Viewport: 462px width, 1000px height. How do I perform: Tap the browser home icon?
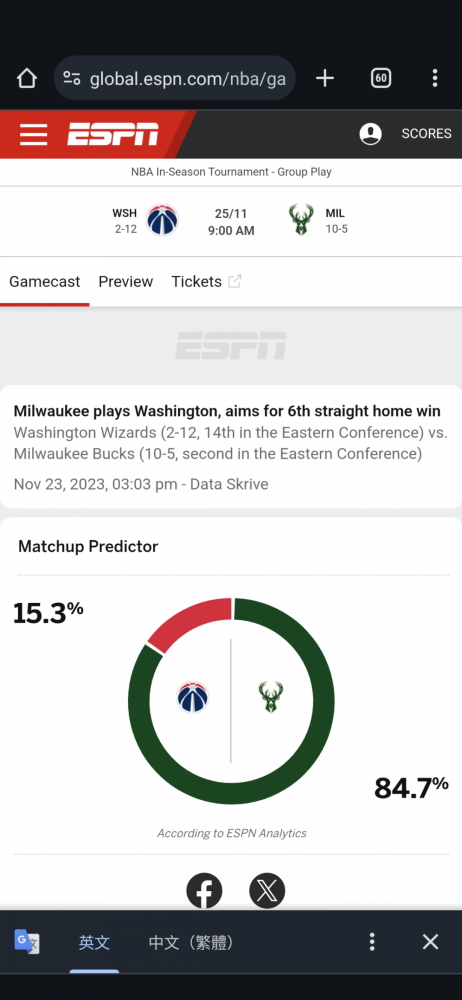tap(27, 78)
